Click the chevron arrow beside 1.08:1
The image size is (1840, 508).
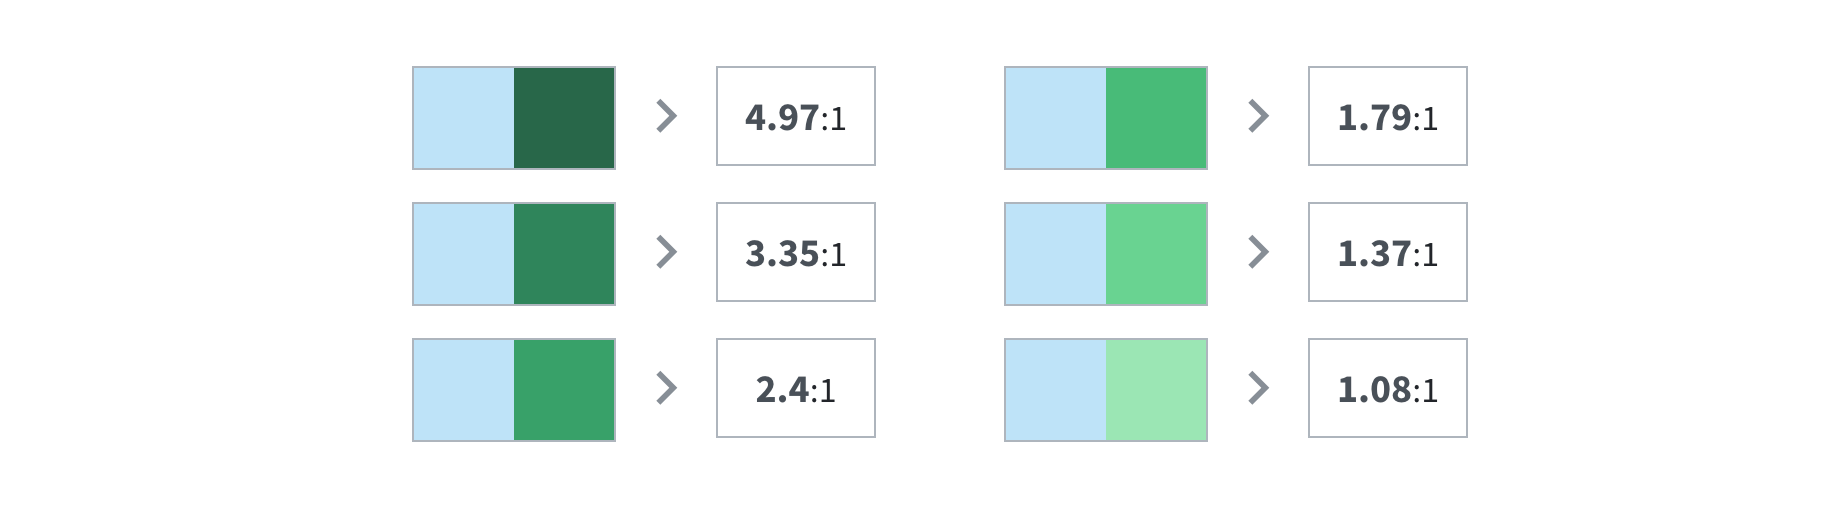(1259, 388)
